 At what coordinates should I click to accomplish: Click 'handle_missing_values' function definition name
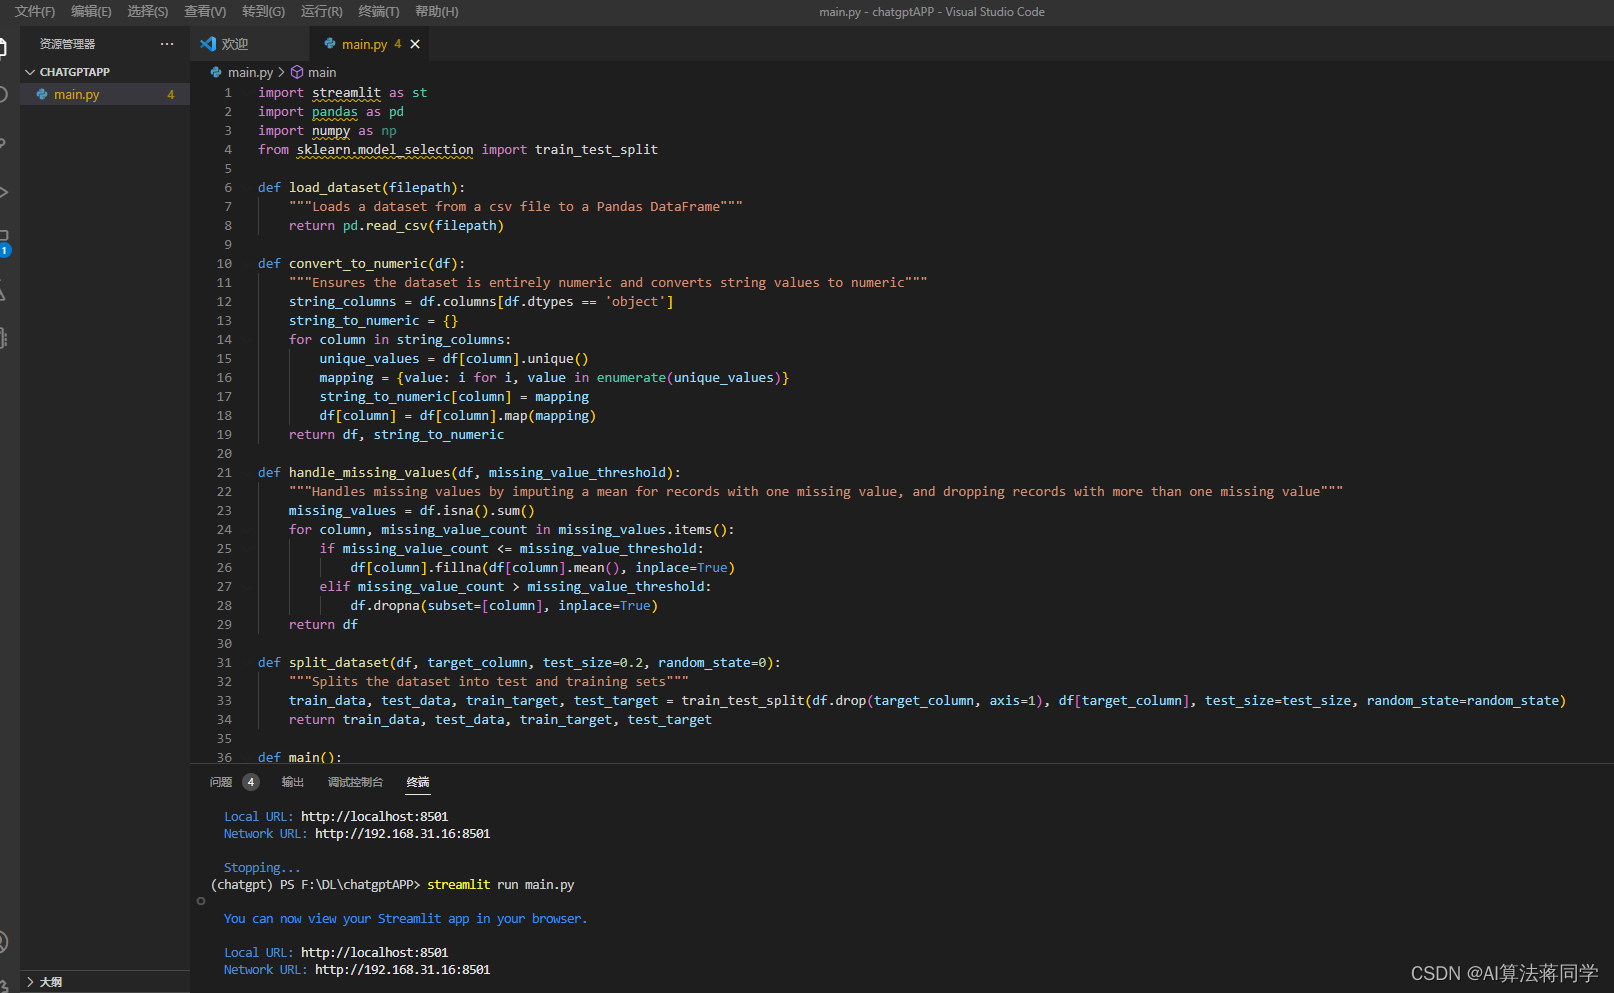tap(370, 473)
